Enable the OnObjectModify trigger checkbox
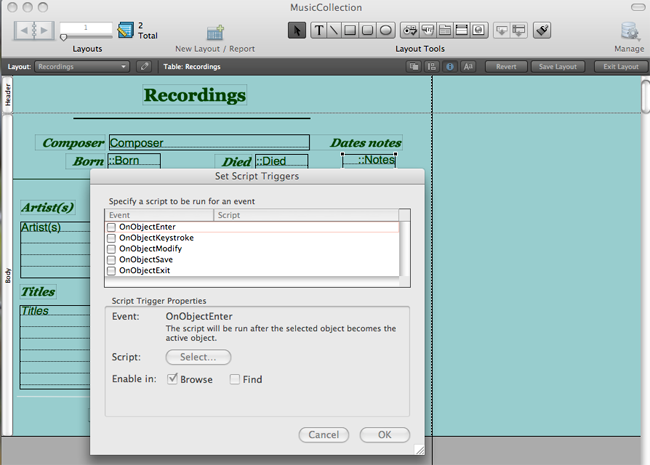The image size is (650, 465). 111,249
